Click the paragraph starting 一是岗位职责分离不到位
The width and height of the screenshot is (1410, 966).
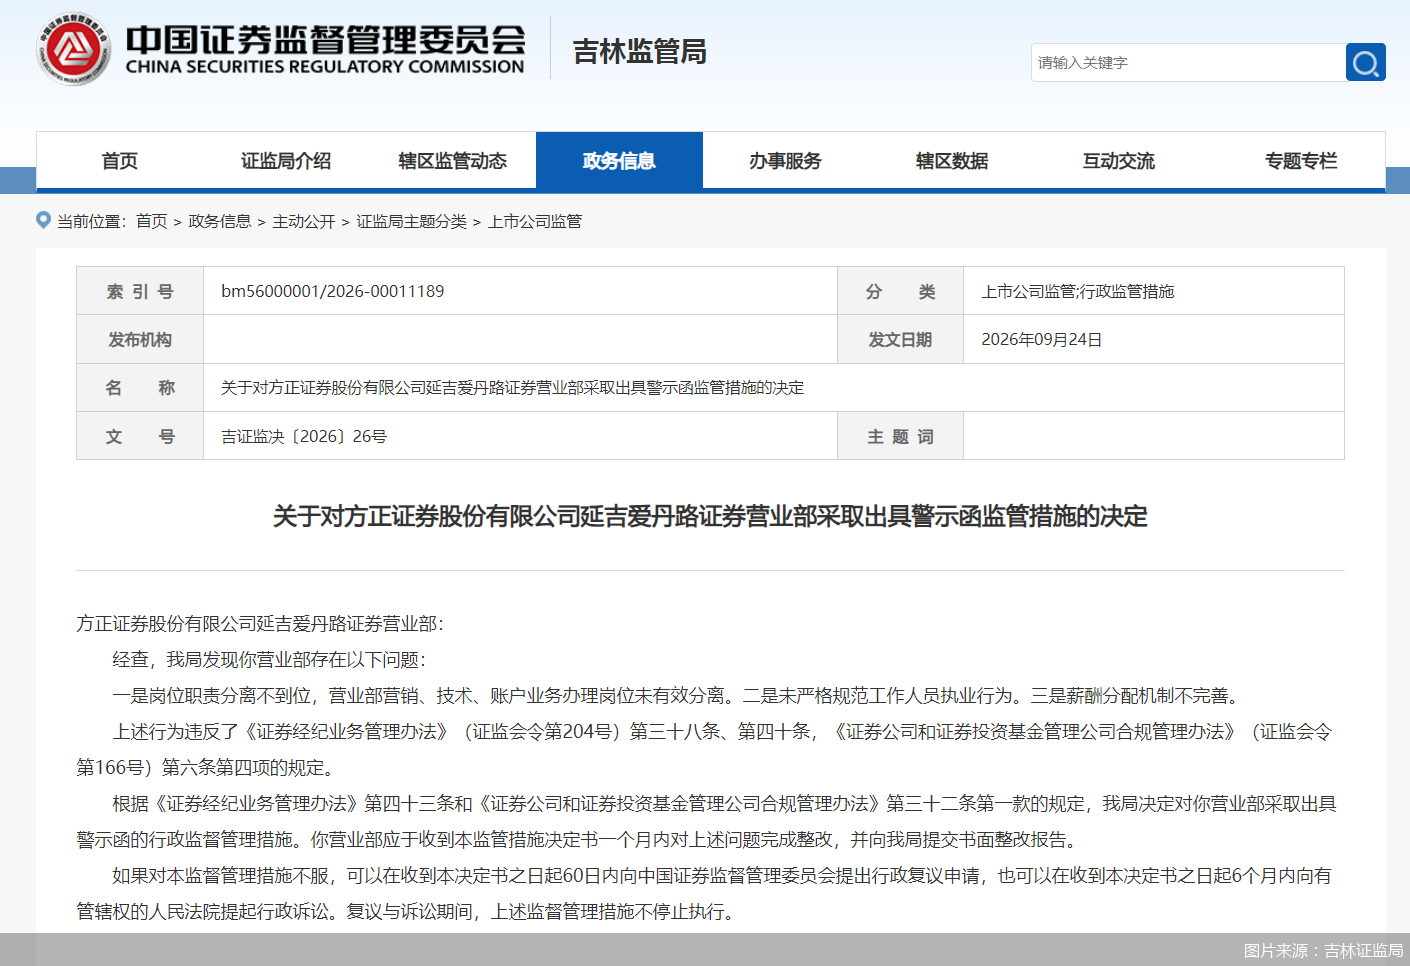[678, 695]
